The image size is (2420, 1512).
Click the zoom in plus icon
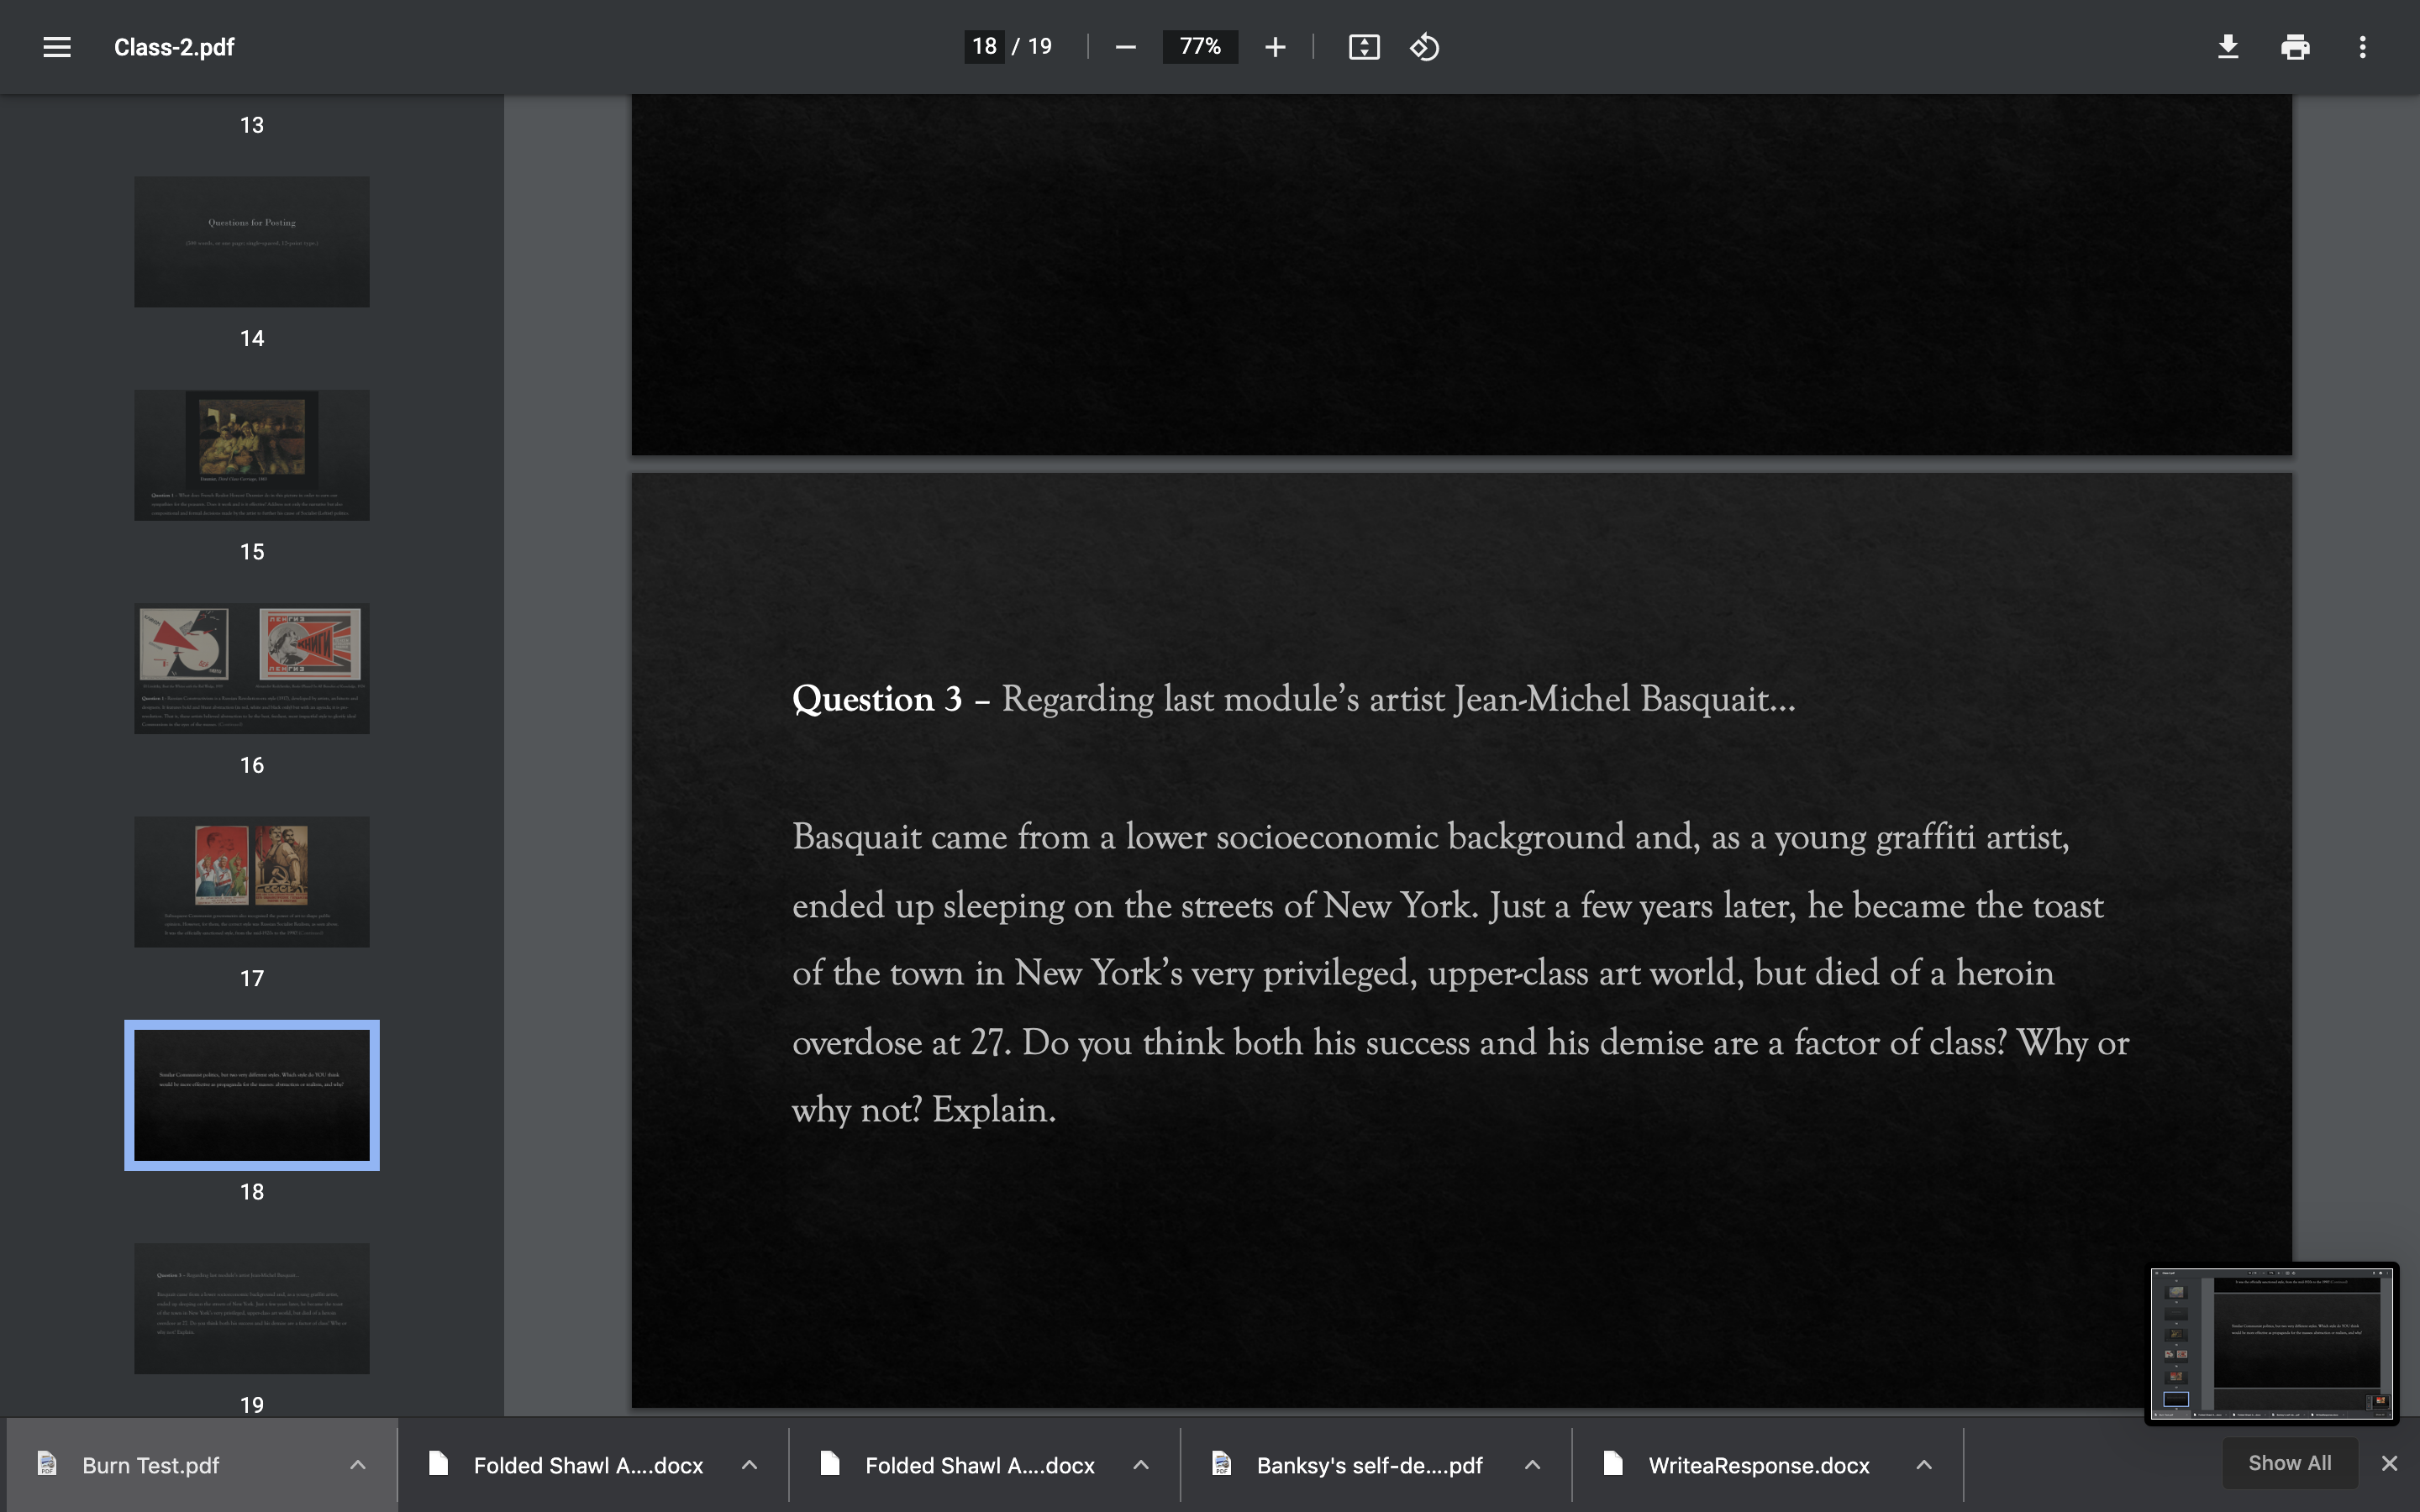pyautogui.click(x=1275, y=47)
